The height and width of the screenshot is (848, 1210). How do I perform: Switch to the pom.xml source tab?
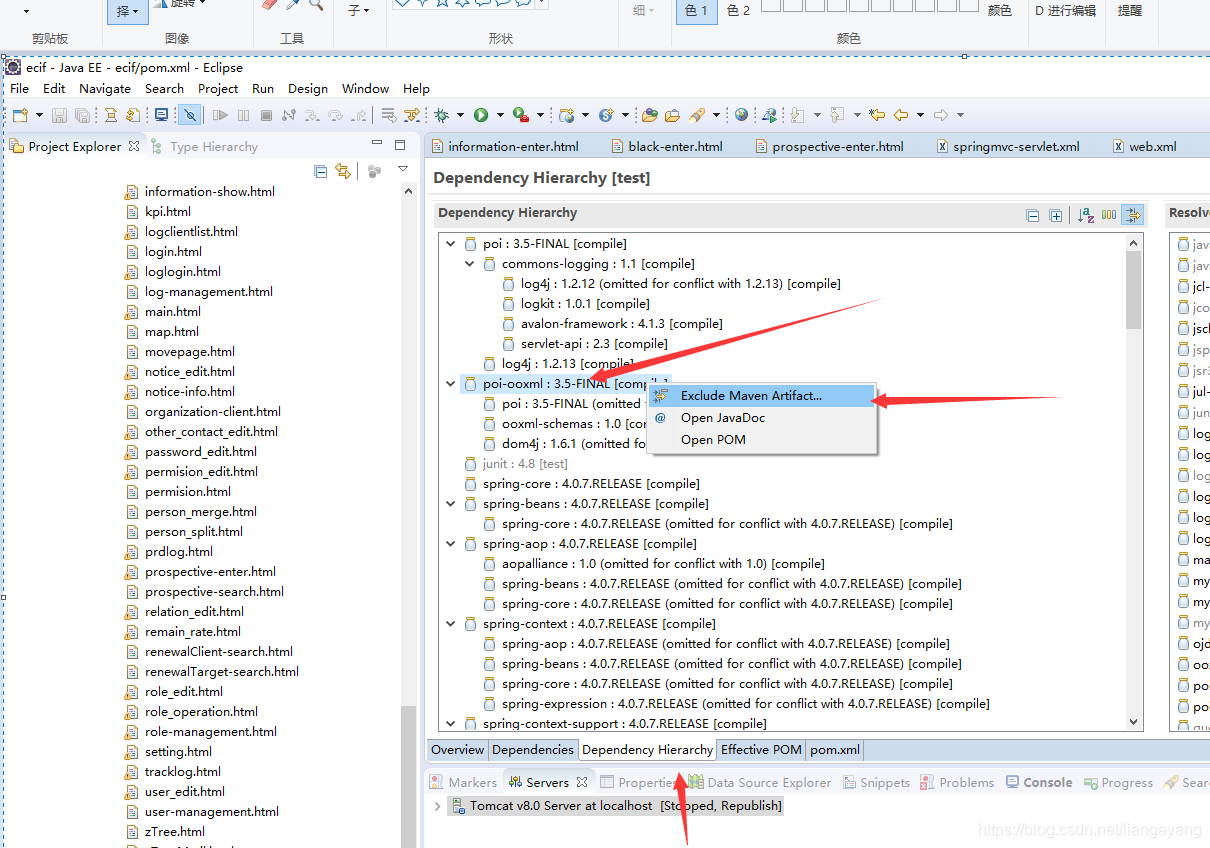coord(834,749)
